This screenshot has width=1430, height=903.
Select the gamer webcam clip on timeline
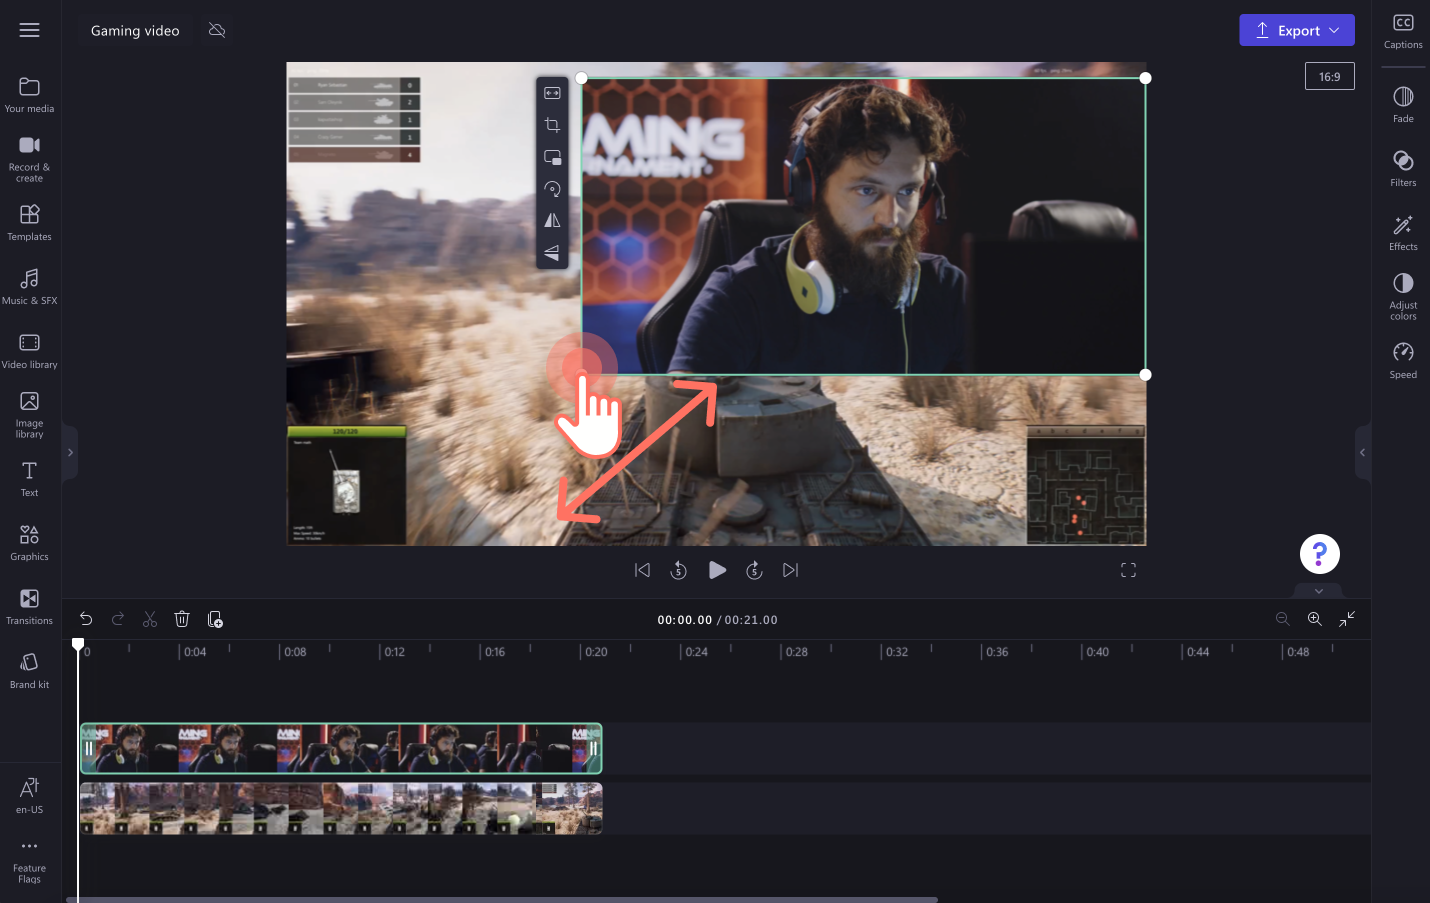(341, 748)
